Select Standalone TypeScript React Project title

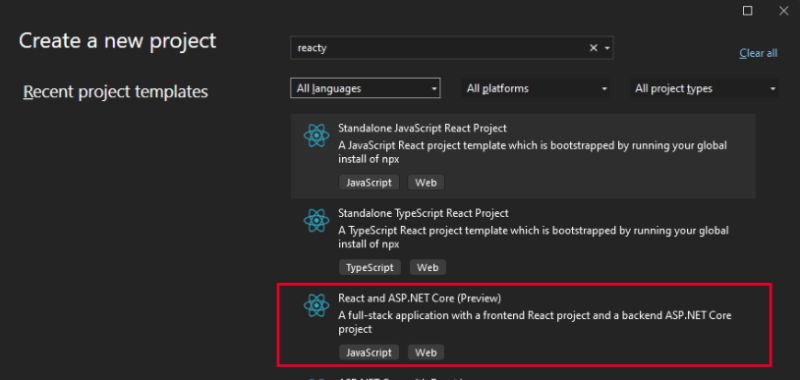[423, 213]
